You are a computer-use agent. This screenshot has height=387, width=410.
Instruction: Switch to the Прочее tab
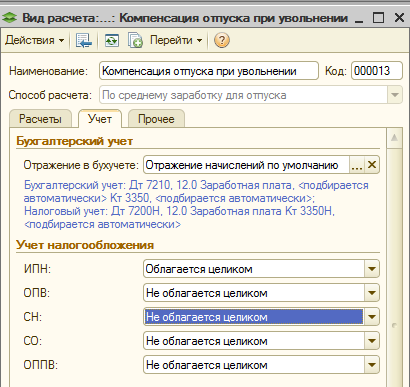pyautogui.click(x=156, y=119)
